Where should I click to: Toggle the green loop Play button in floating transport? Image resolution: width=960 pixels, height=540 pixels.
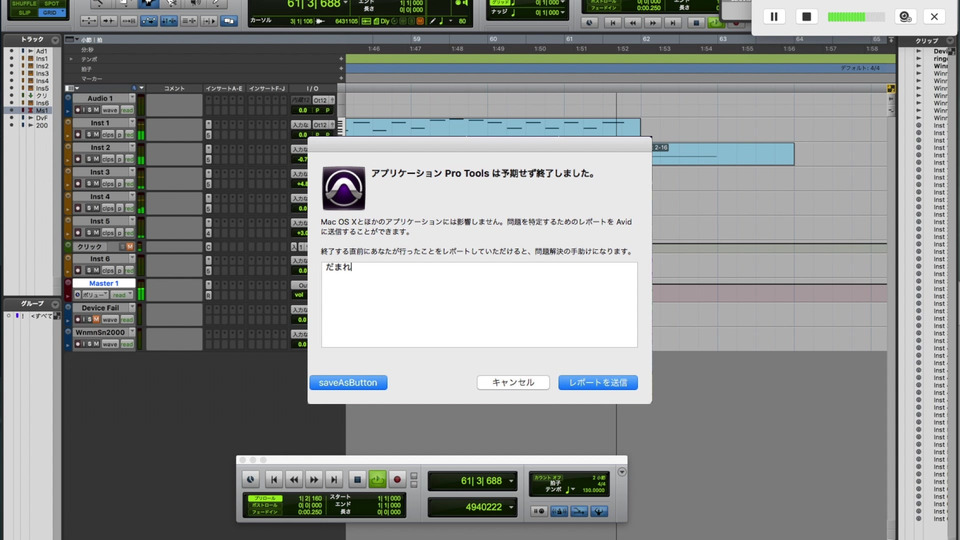tap(377, 479)
